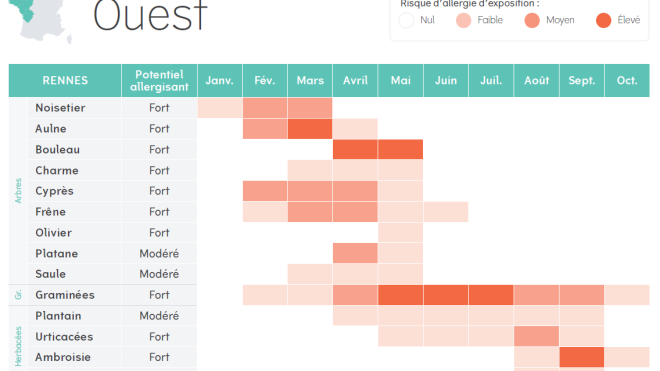660x371 pixels.
Task: Click the Ambroisie September high-risk cell
Action: tap(582, 357)
